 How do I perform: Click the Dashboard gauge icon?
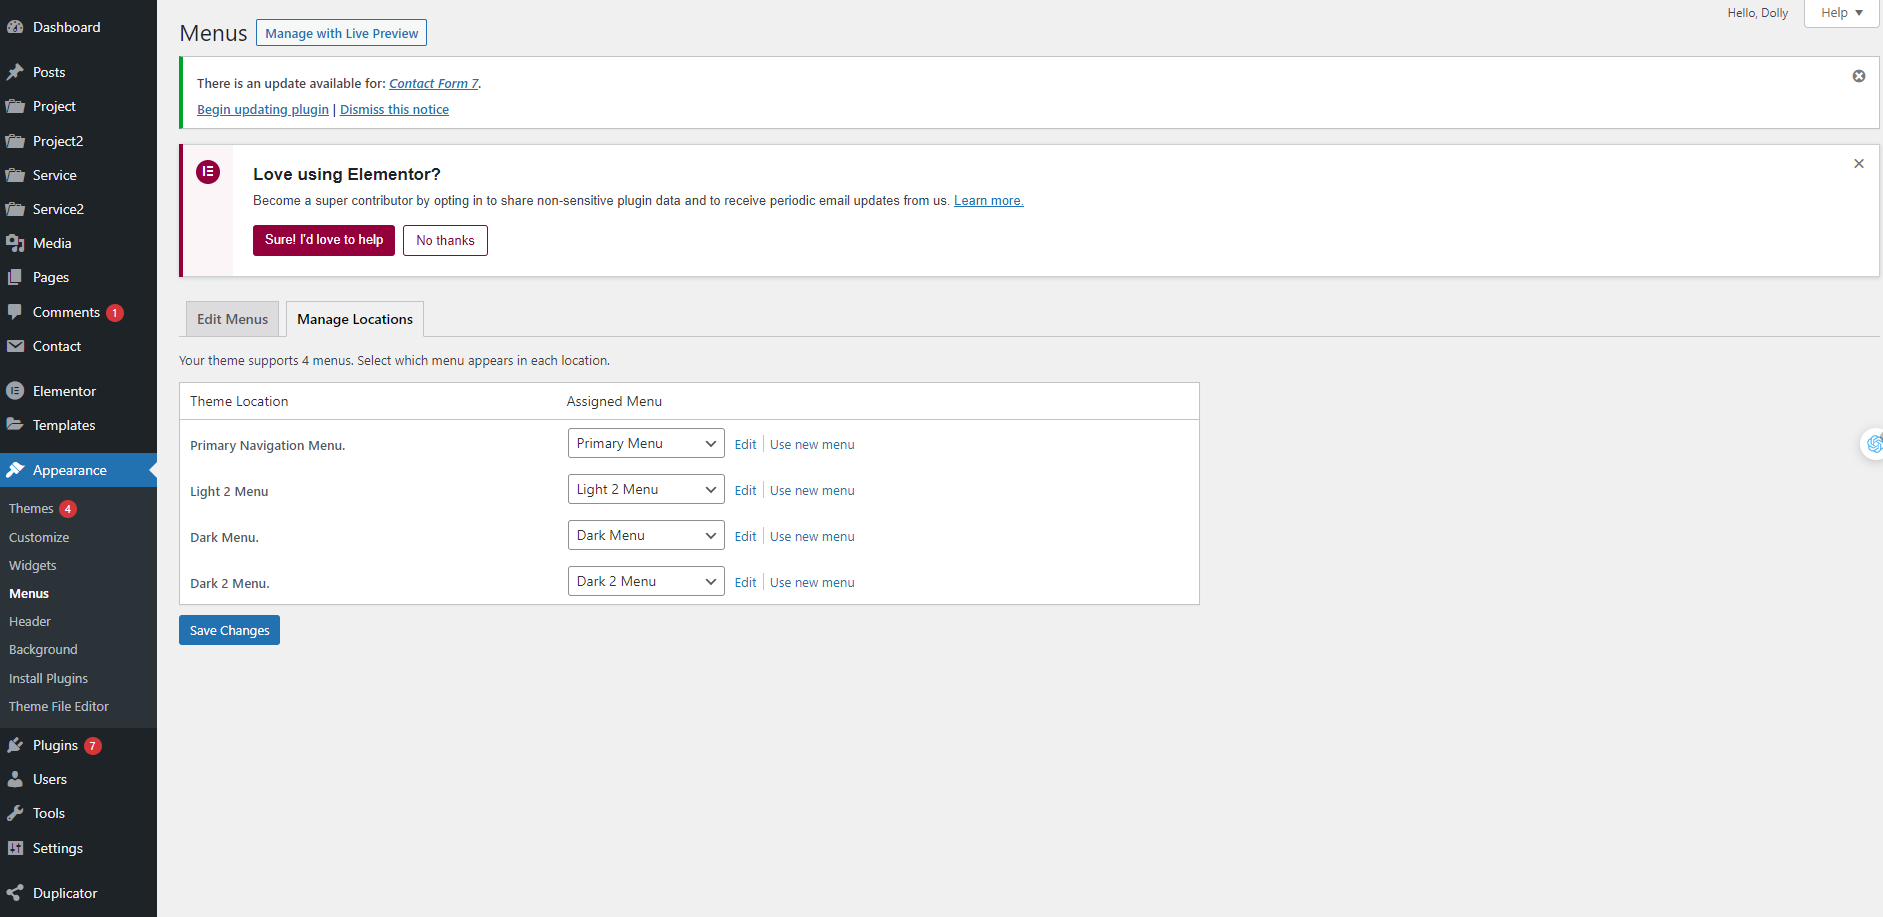coord(15,27)
